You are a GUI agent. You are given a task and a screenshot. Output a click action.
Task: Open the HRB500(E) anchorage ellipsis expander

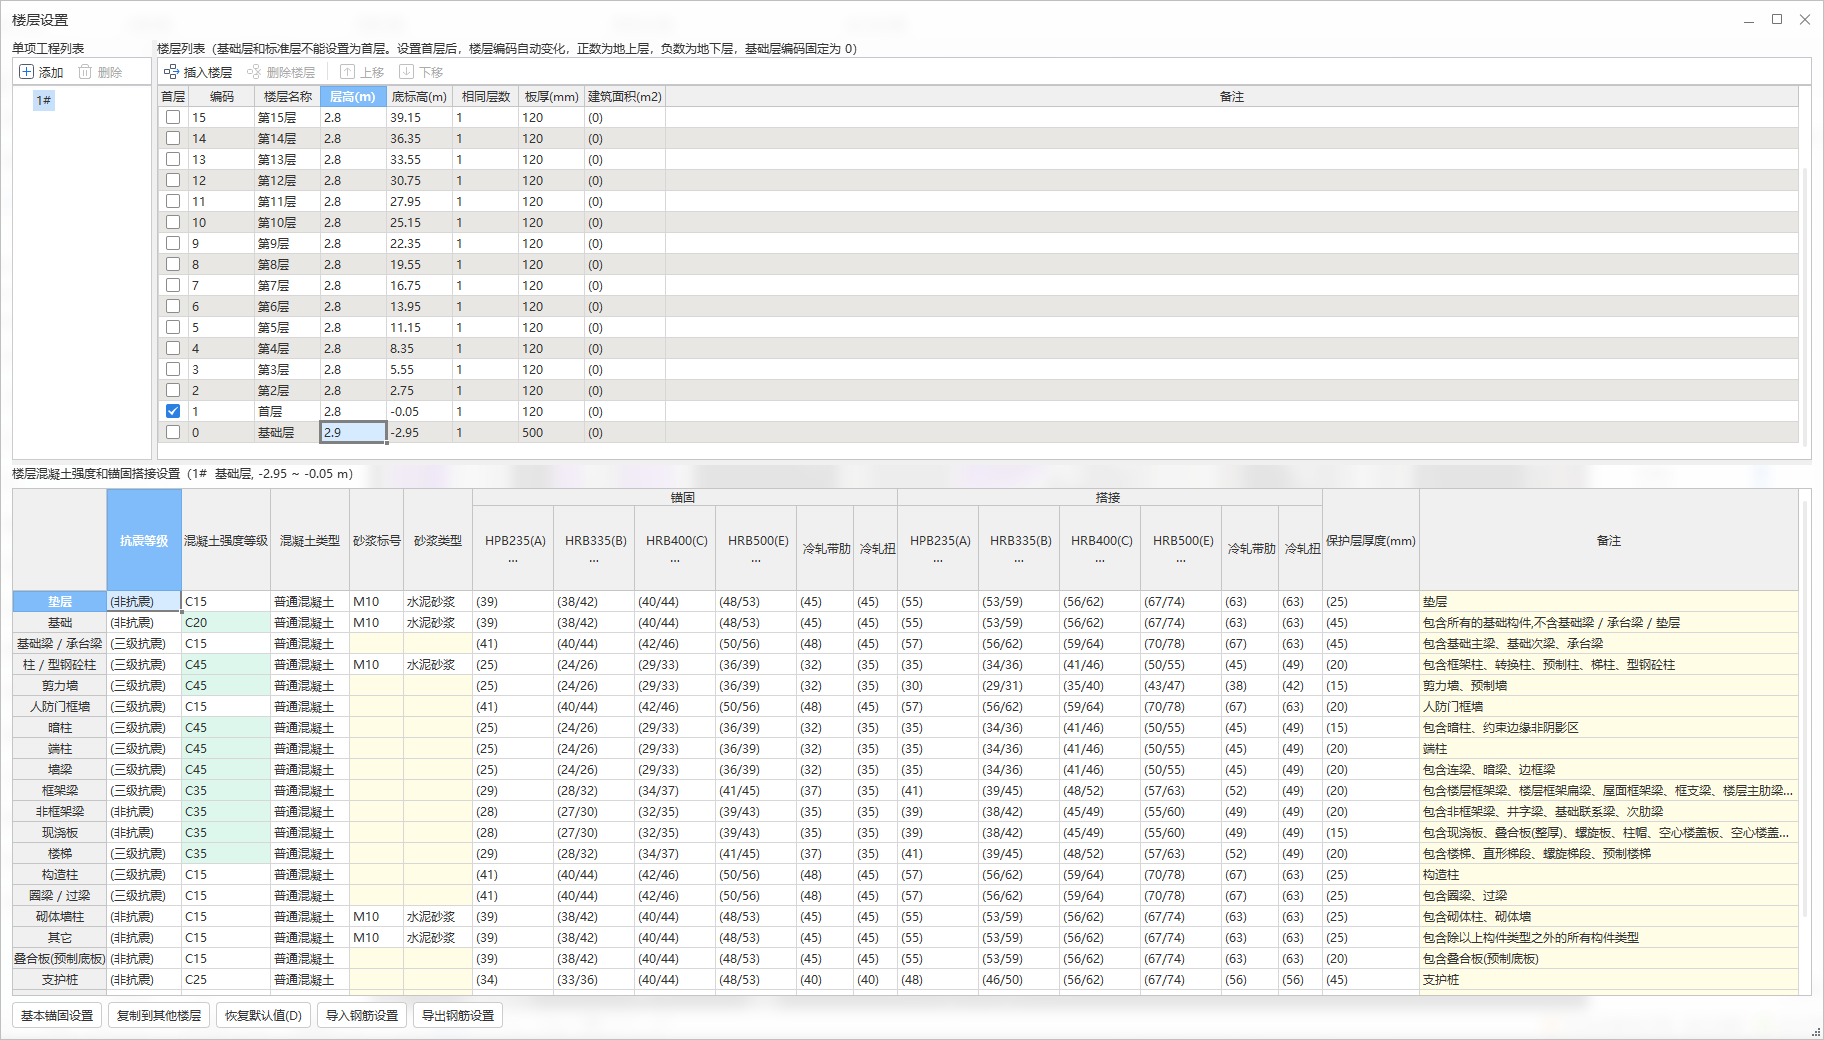pyautogui.click(x=756, y=560)
